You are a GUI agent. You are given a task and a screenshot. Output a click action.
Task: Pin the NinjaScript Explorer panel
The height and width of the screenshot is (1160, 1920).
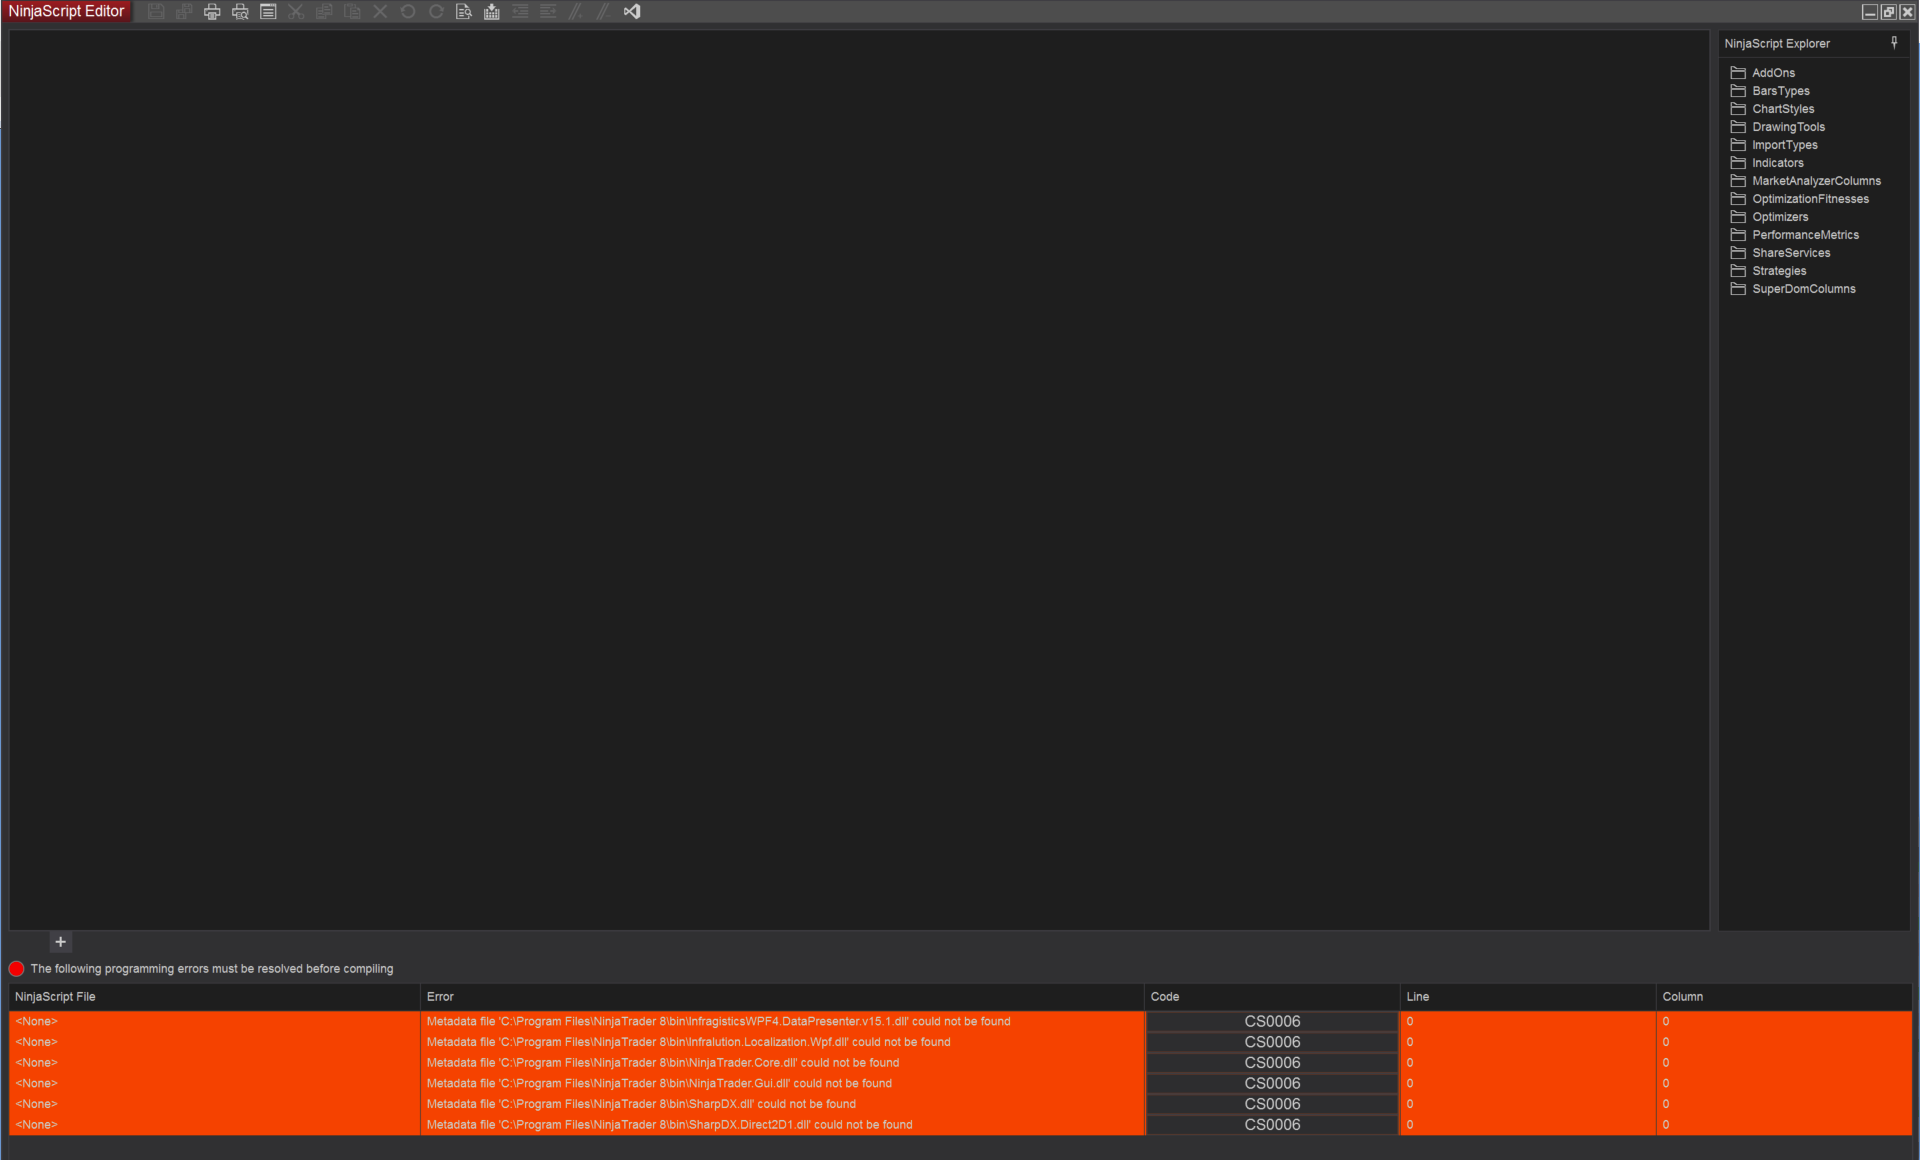pyautogui.click(x=1894, y=43)
